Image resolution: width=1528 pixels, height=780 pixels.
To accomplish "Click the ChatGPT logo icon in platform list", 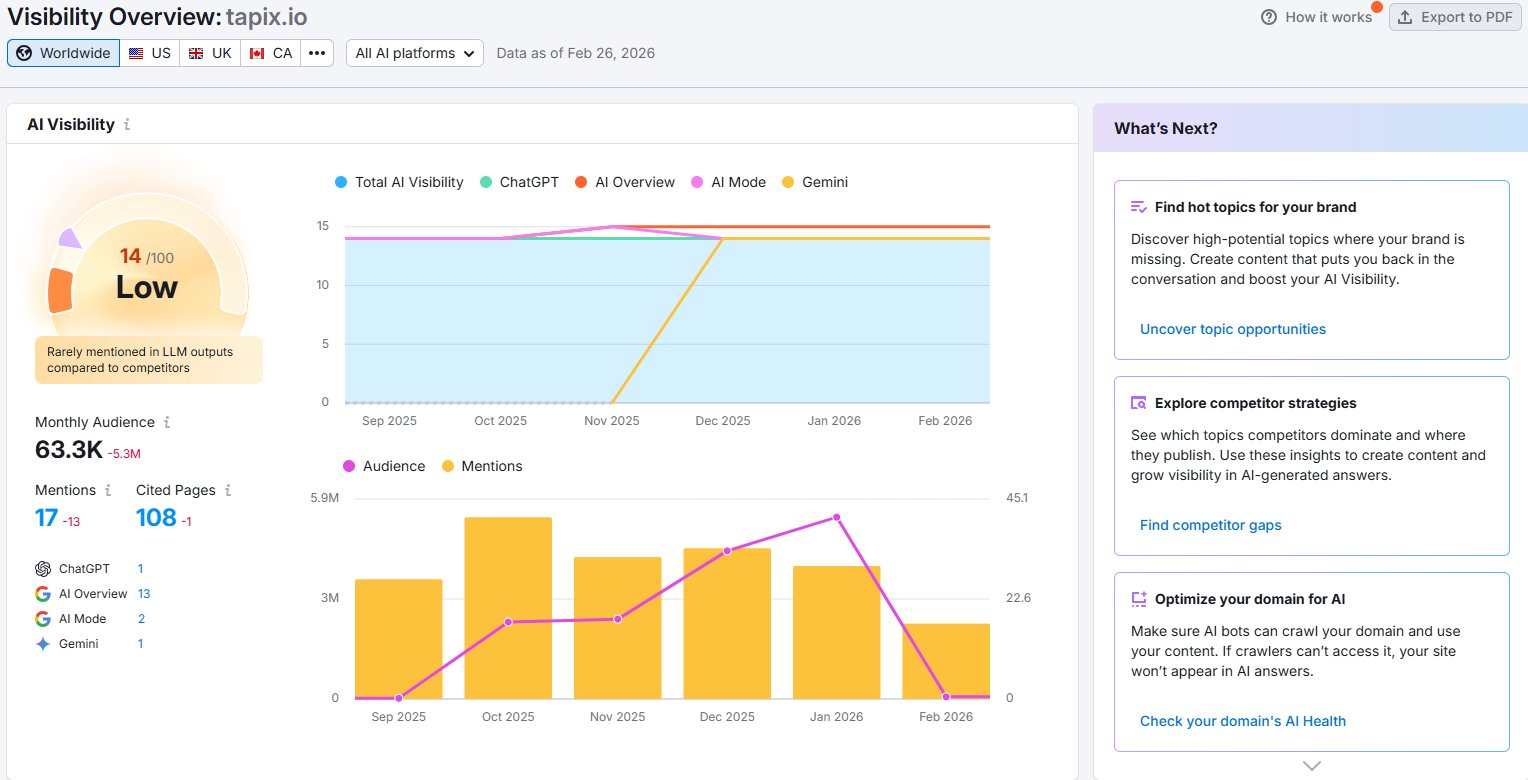I will (x=43, y=568).
